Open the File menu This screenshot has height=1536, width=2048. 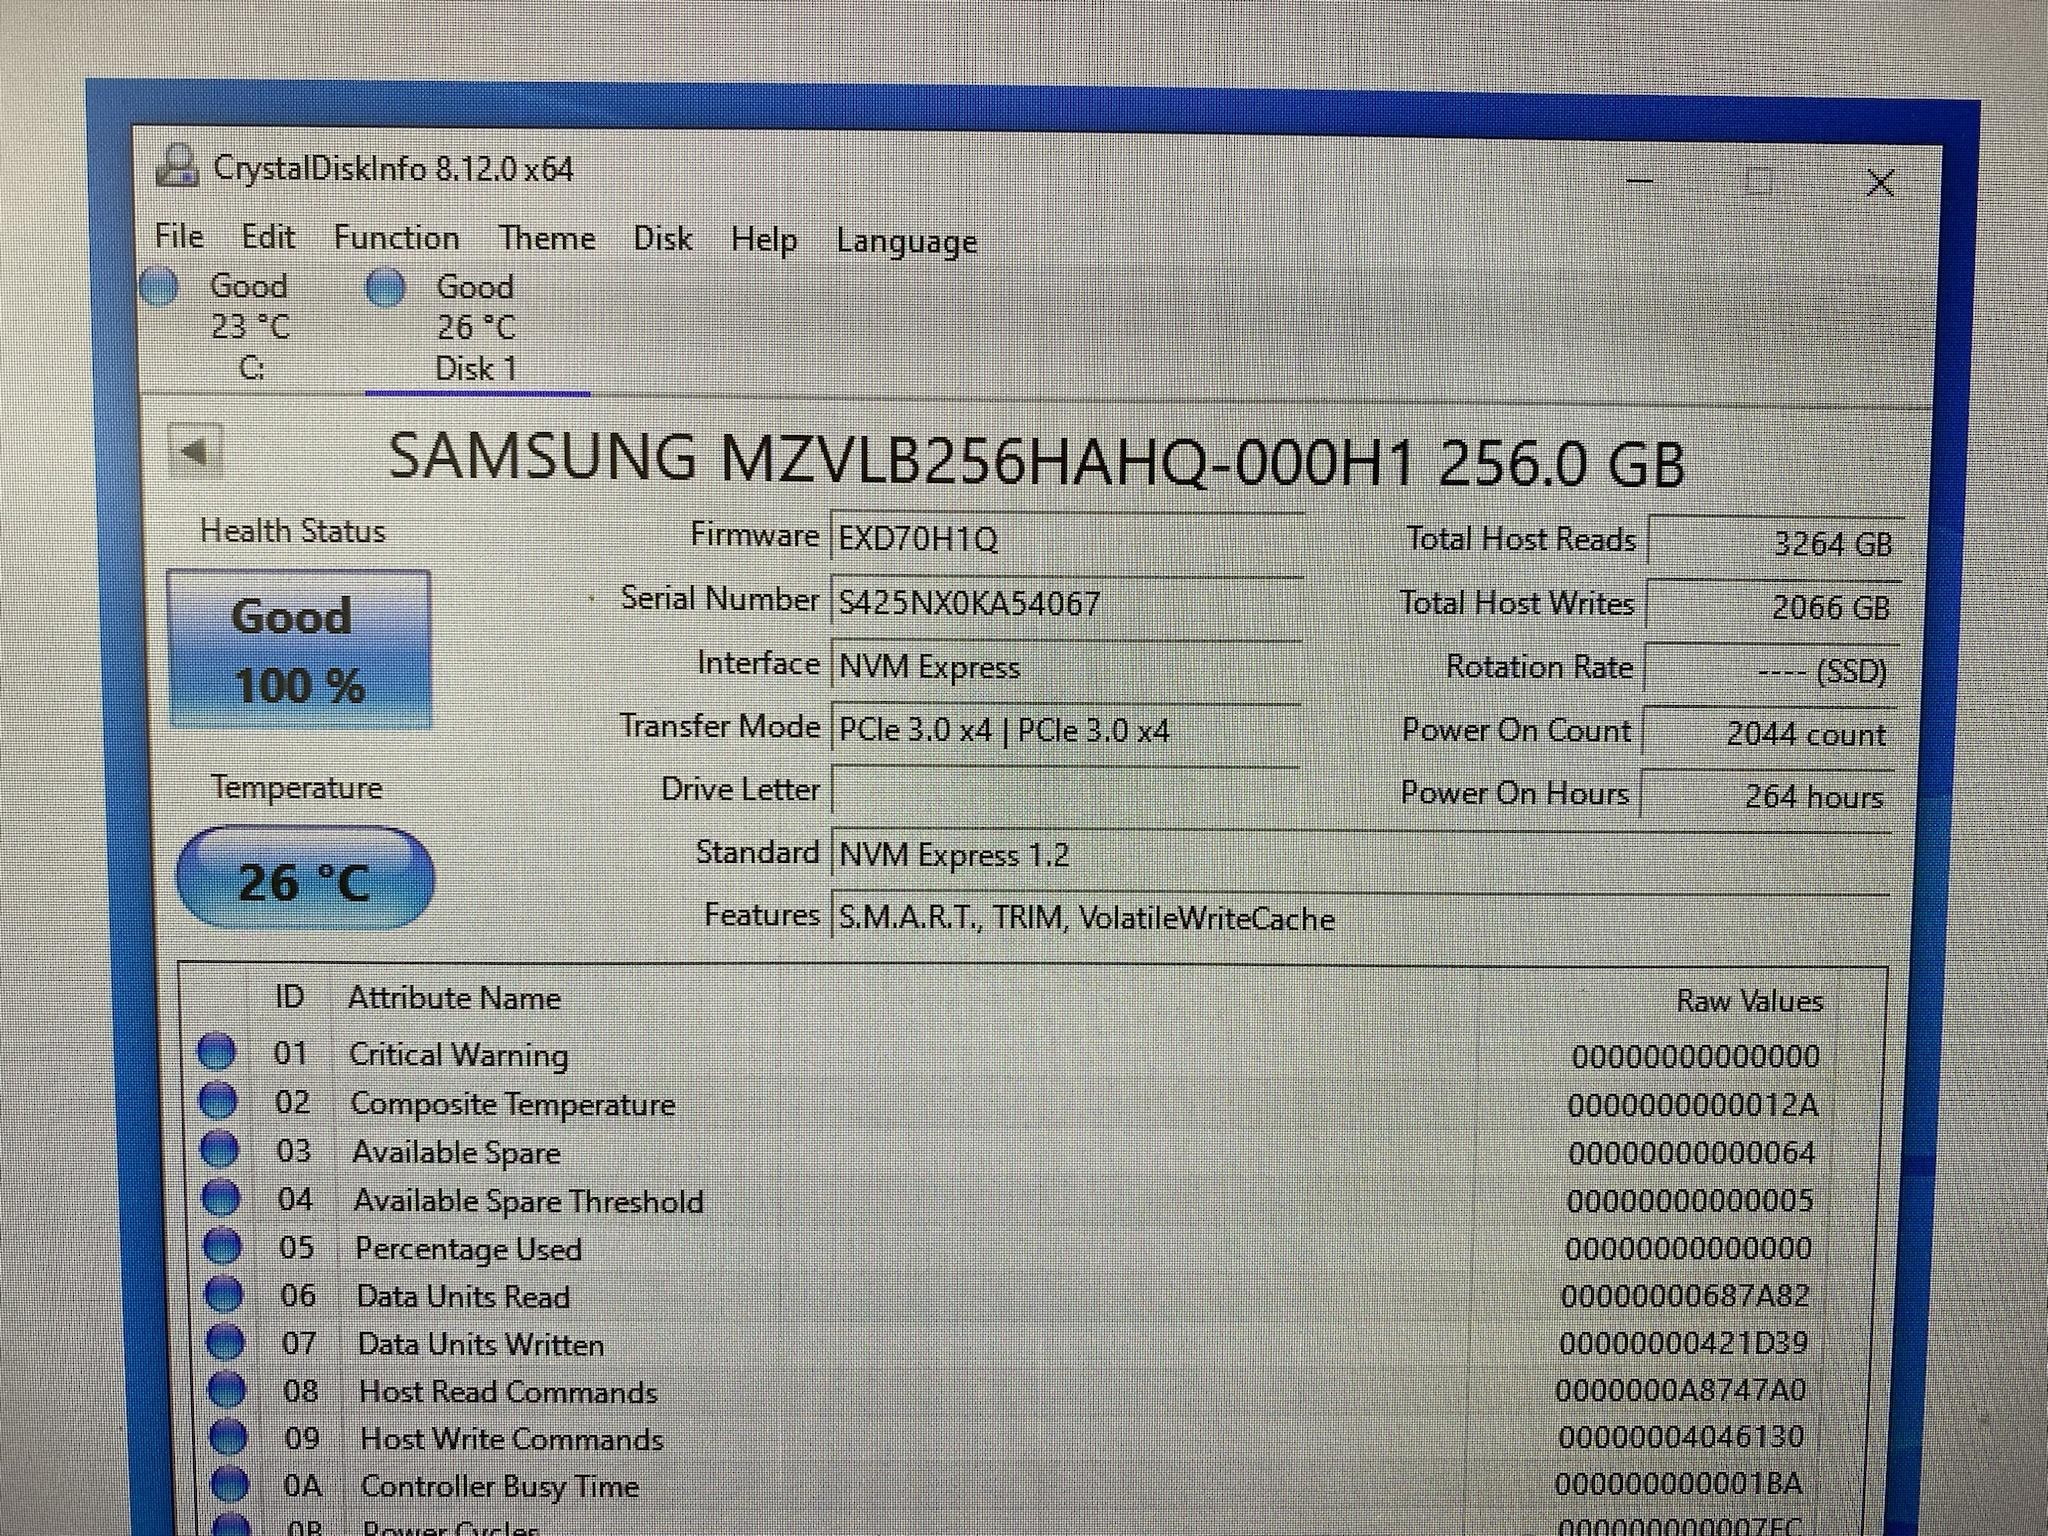[179, 237]
